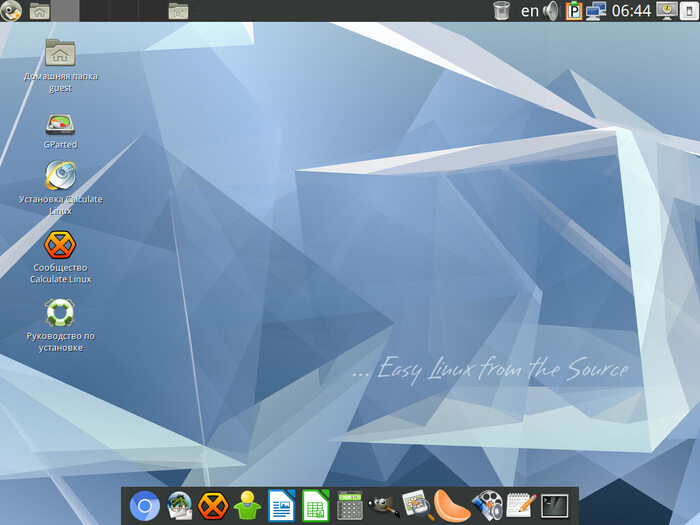The height and width of the screenshot is (525, 700).
Task: Open LibreOffice Calc from the dock
Action: coord(316,506)
